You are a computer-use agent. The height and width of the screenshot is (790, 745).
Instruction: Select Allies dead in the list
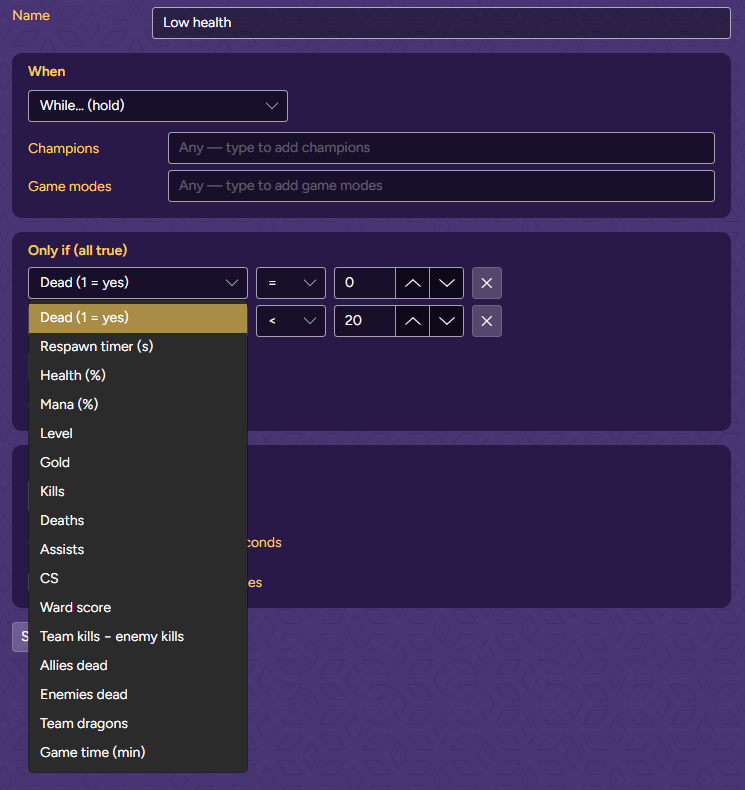138,666
